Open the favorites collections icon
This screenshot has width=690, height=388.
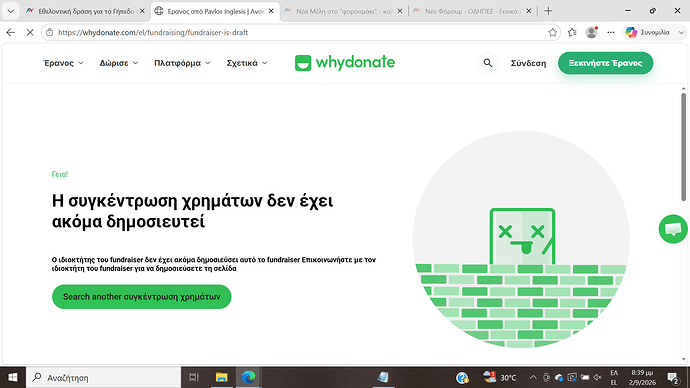pos(572,32)
